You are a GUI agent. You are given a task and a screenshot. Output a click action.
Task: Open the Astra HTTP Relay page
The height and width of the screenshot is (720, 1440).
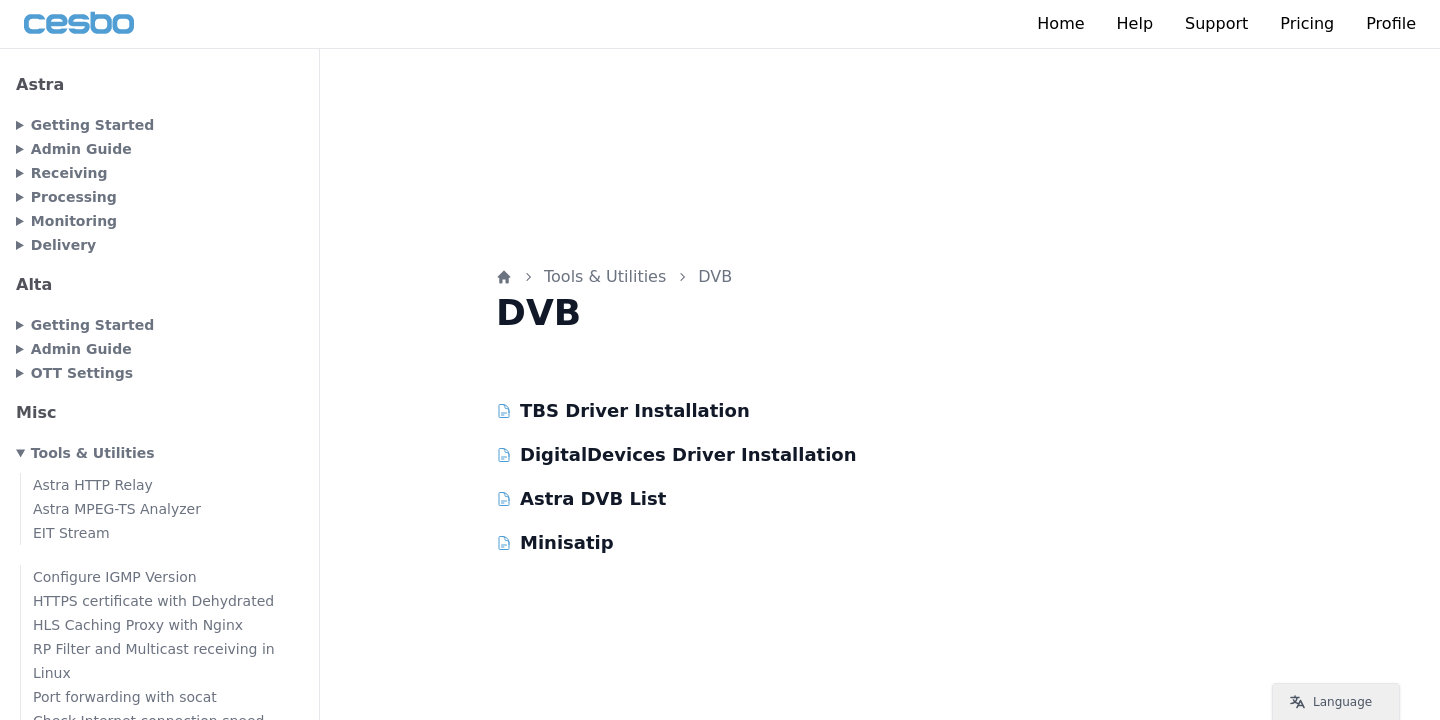pyautogui.click(x=93, y=485)
